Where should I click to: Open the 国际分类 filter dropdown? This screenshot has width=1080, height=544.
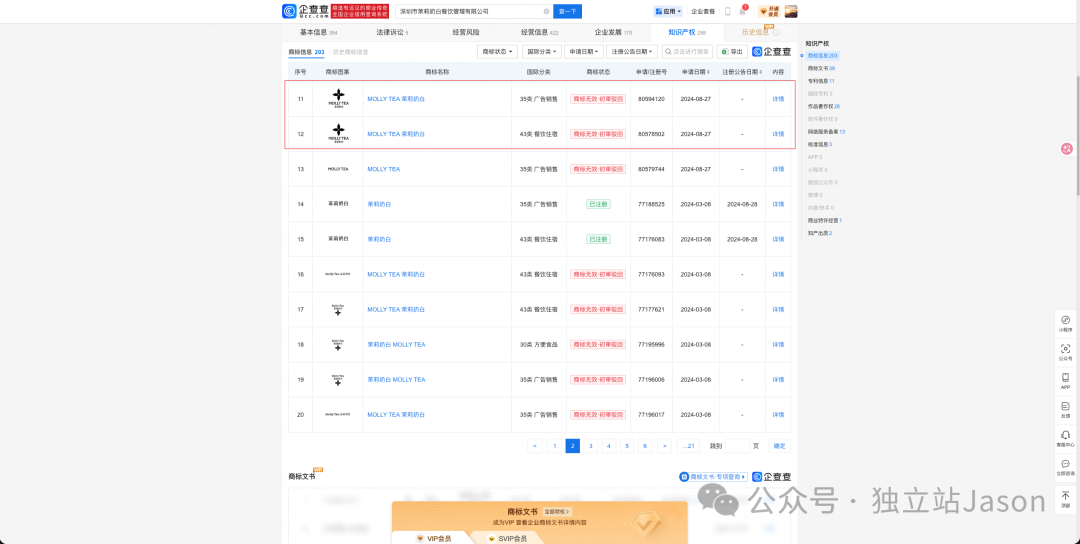click(x=541, y=52)
